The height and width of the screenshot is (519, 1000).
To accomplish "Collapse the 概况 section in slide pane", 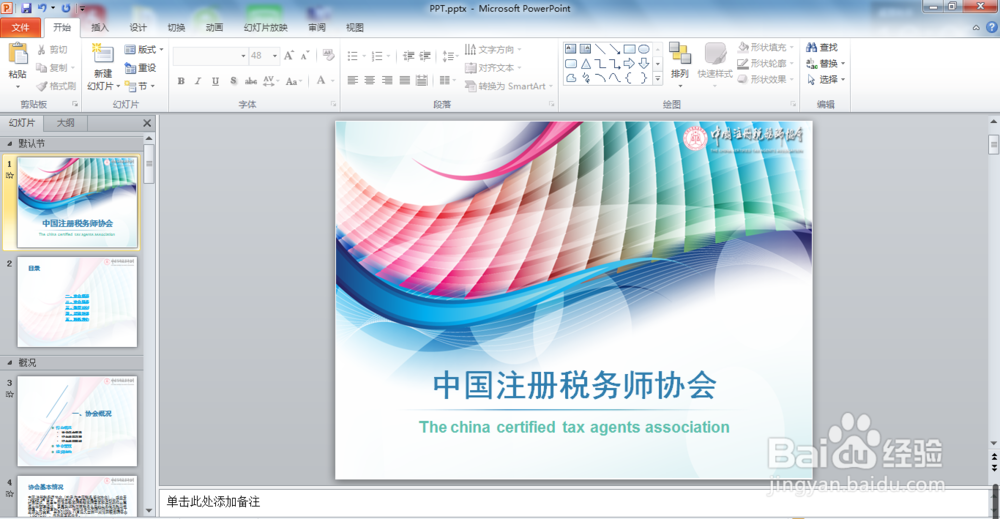I will click(x=9, y=363).
